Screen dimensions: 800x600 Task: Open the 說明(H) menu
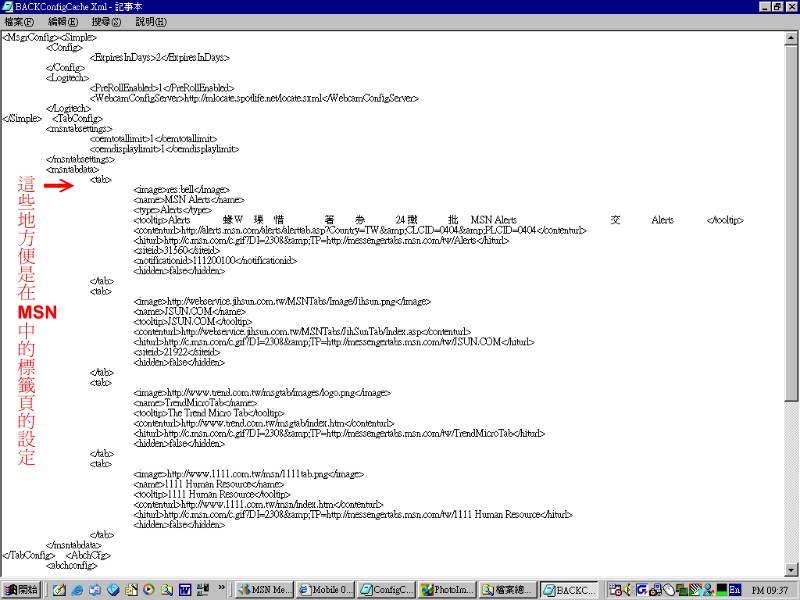click(x=151, y=22)
